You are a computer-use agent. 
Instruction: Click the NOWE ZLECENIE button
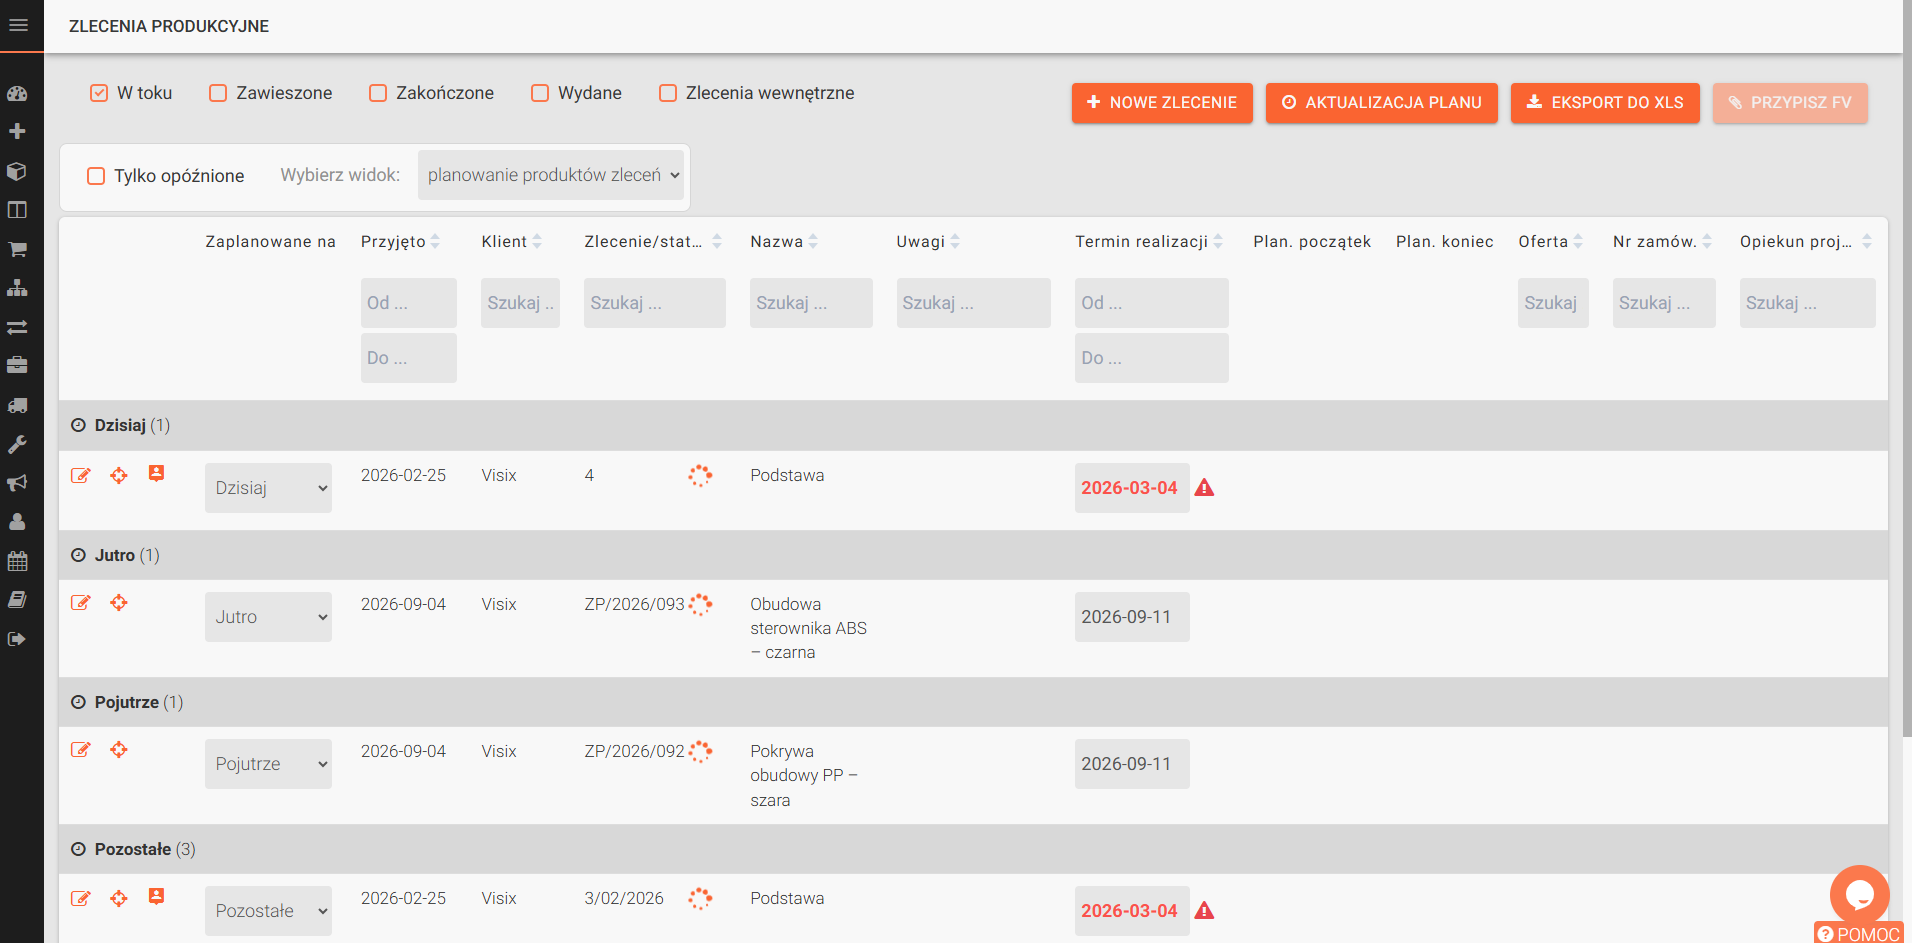[1162, 103]
